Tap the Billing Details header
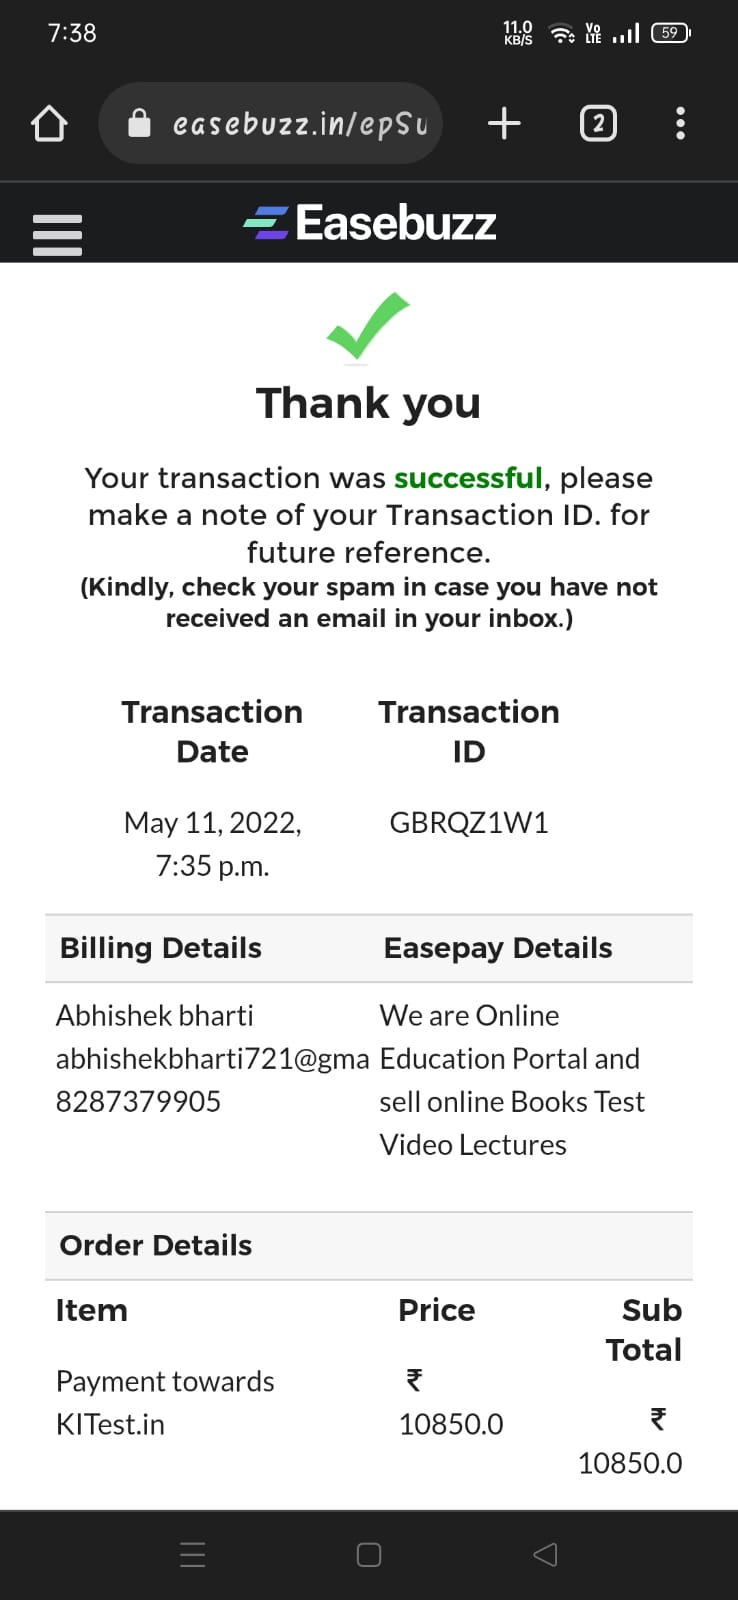Screen dimensions: 738x1600 (161, 948)
